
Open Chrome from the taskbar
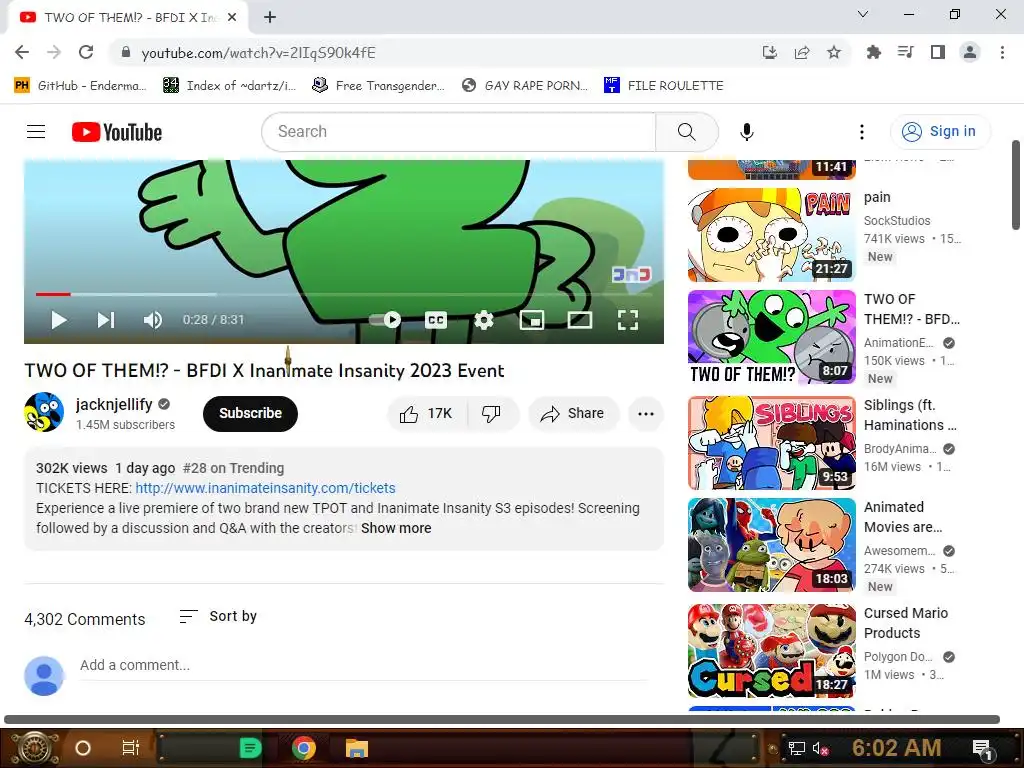(x=304, y=748)
